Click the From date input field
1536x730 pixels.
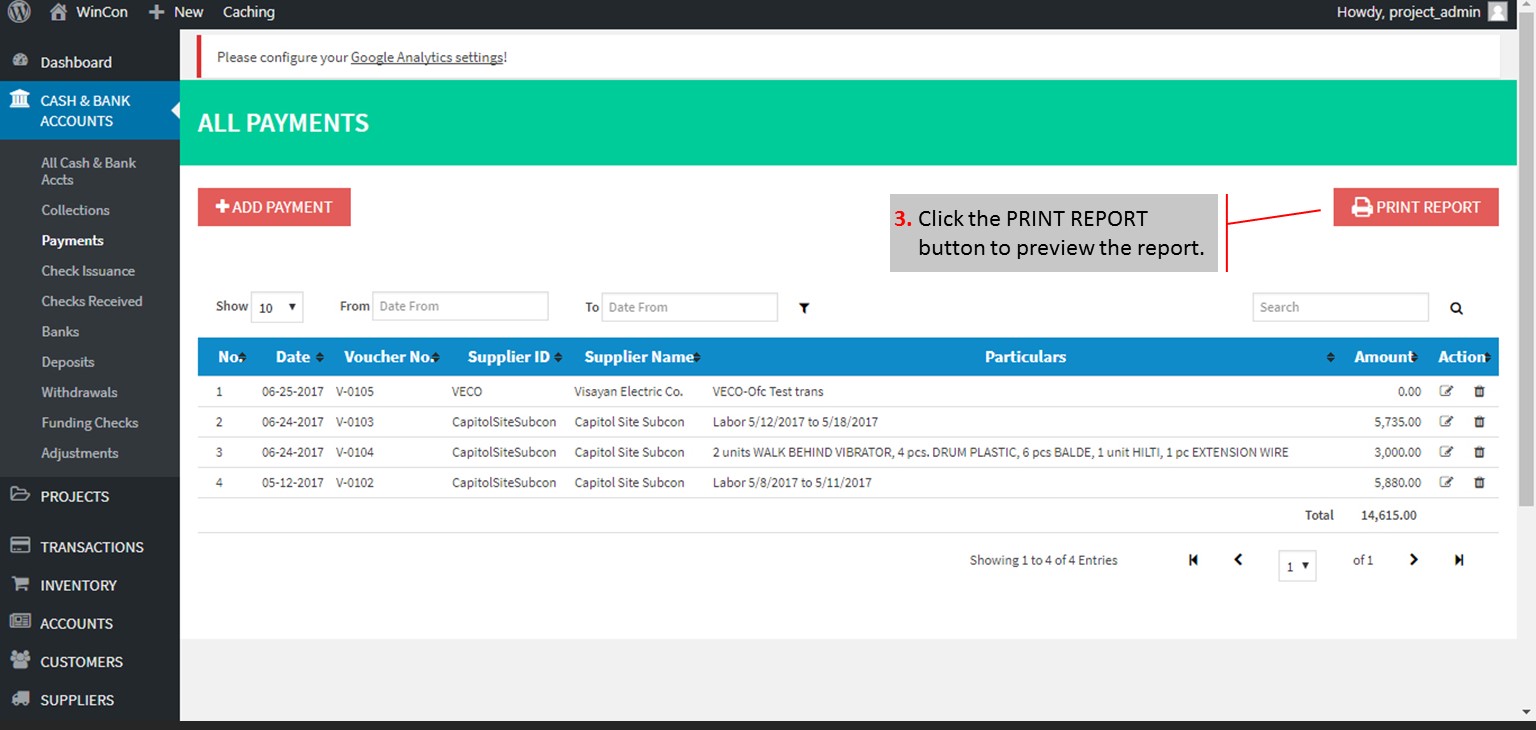pos(460,306)
